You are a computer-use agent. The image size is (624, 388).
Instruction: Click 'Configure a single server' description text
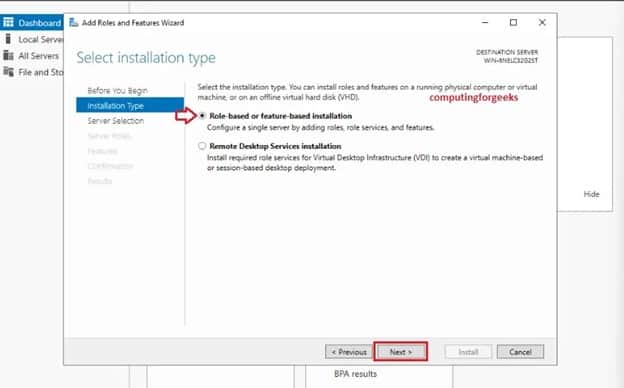click(x=321, y=128)
